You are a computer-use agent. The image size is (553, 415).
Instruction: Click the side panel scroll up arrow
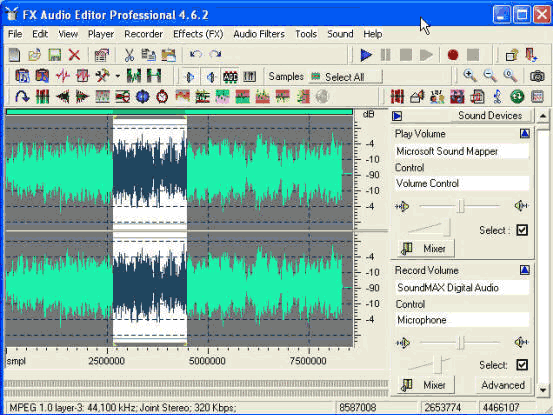pos(543,116)
